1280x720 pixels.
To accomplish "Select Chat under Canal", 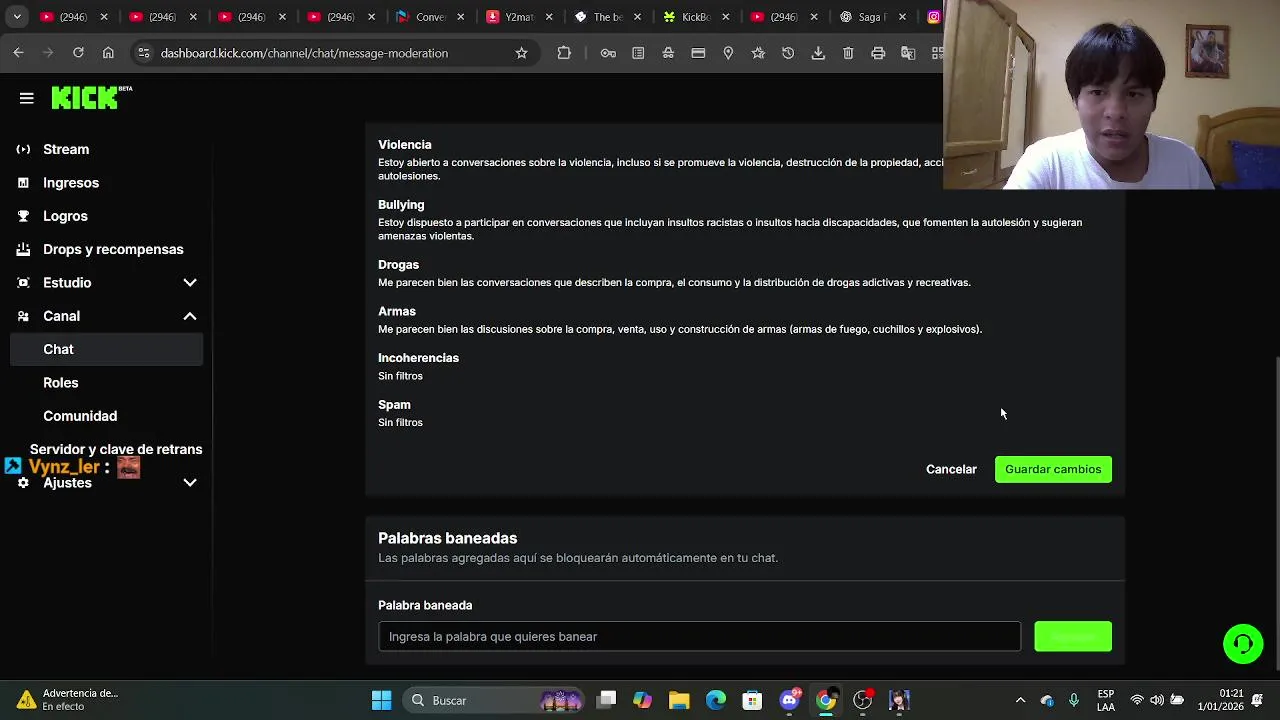I will [x=106, y=349].
